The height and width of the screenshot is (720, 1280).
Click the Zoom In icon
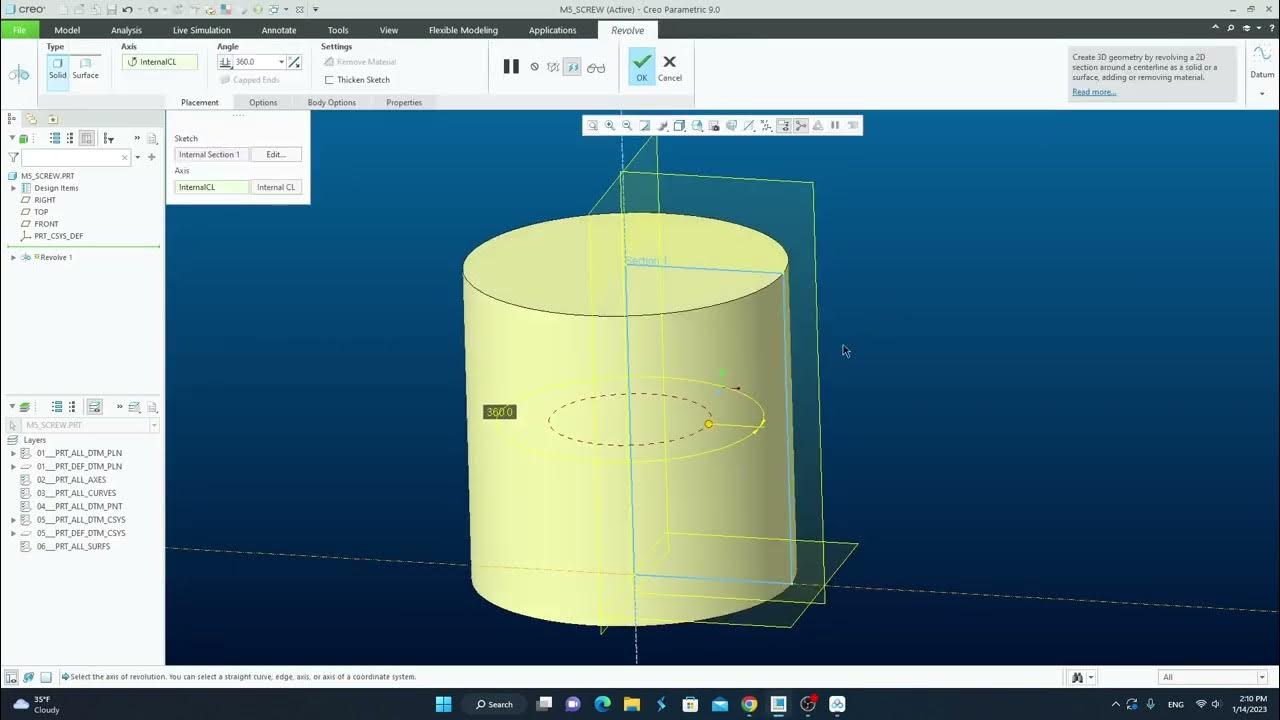point(610,125)
